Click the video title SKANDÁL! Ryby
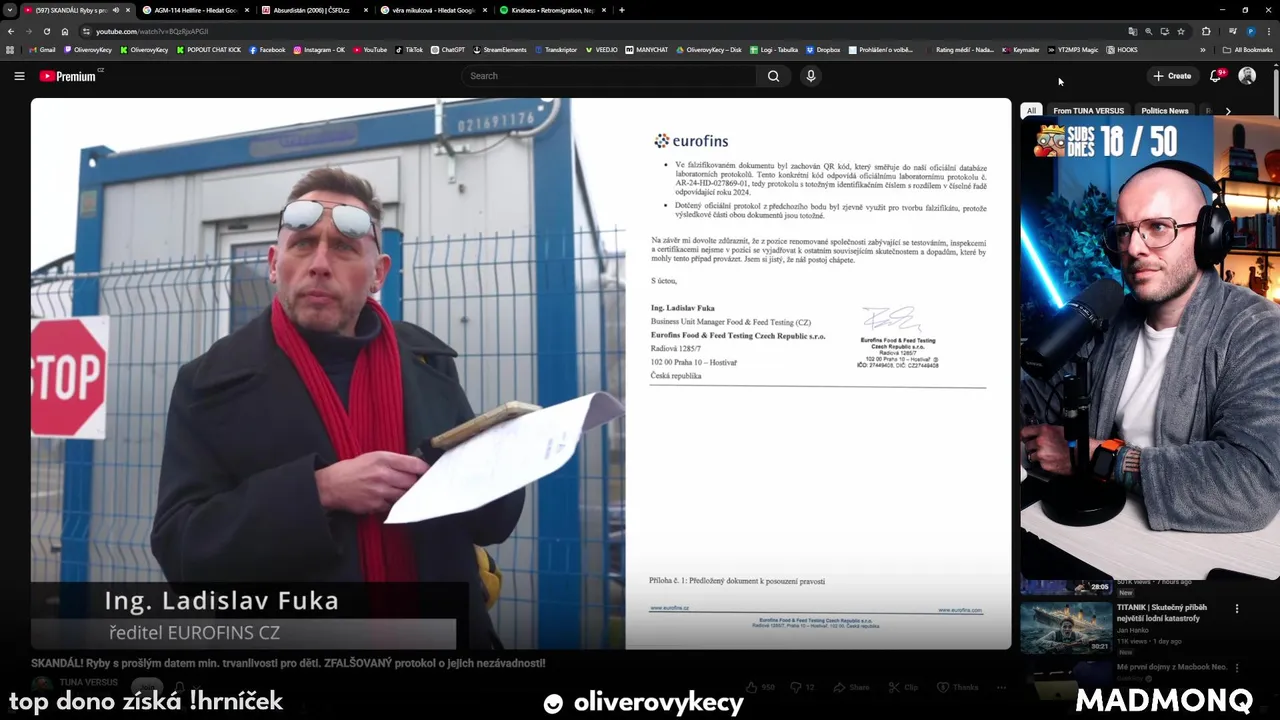The image size is (1280, 720). pos(288,663)
